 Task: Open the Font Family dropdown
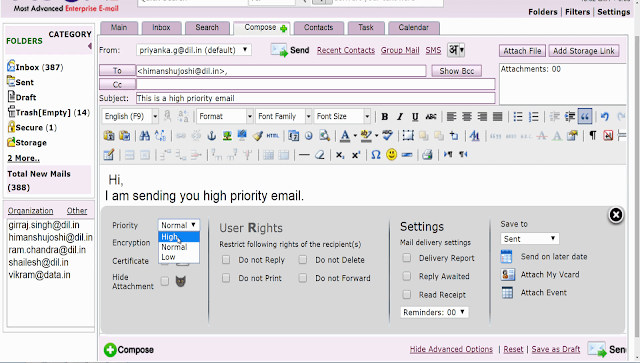(284, 116)
